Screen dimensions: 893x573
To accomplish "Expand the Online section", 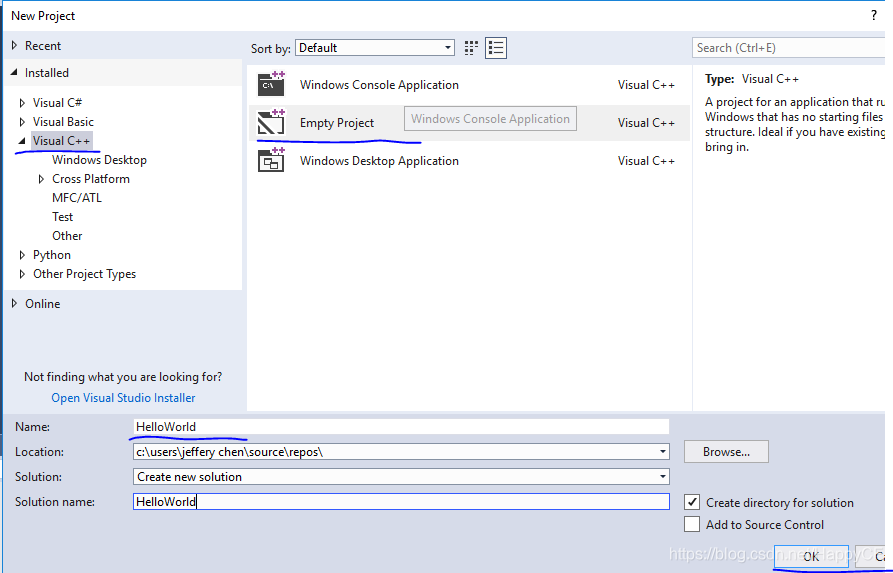I will pyautogui.click(x=15, y=304).
